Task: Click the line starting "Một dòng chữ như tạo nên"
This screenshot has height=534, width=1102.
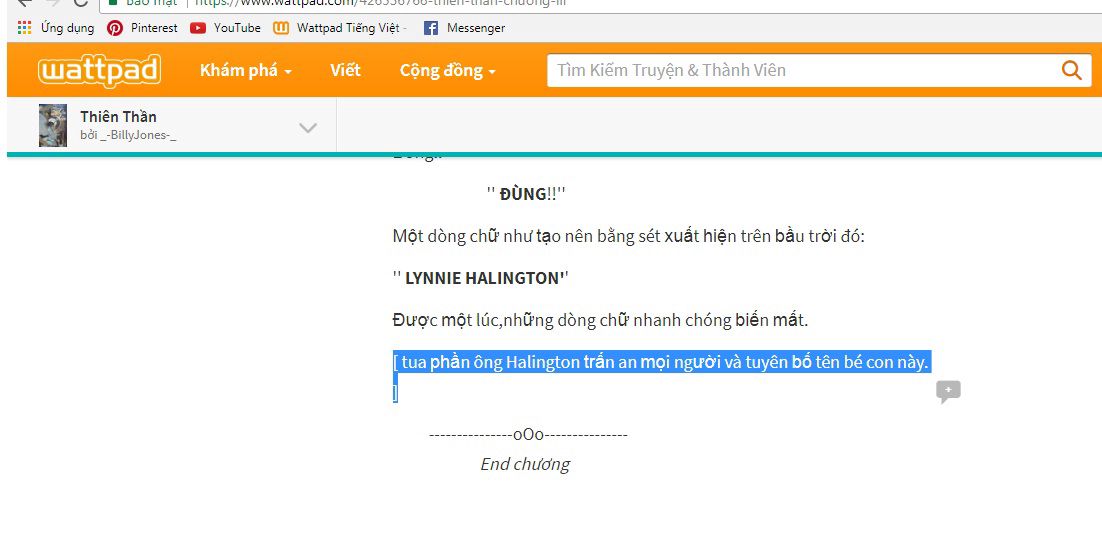Action: pyautogui.click(x=628, y=236)
